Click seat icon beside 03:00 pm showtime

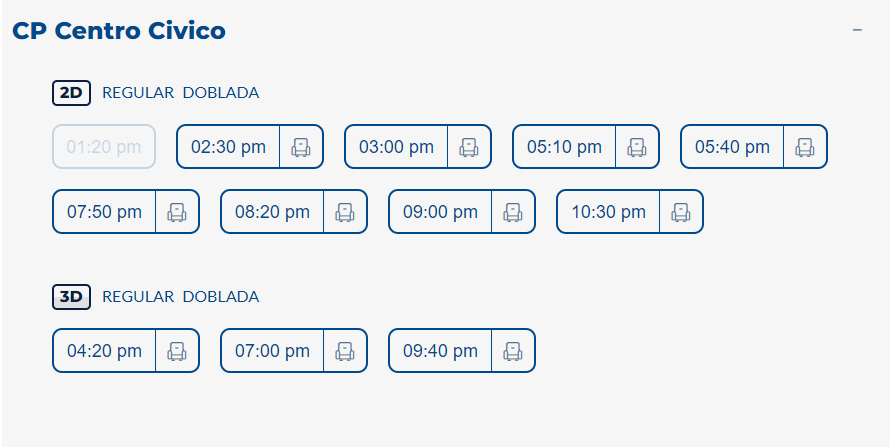469,147
